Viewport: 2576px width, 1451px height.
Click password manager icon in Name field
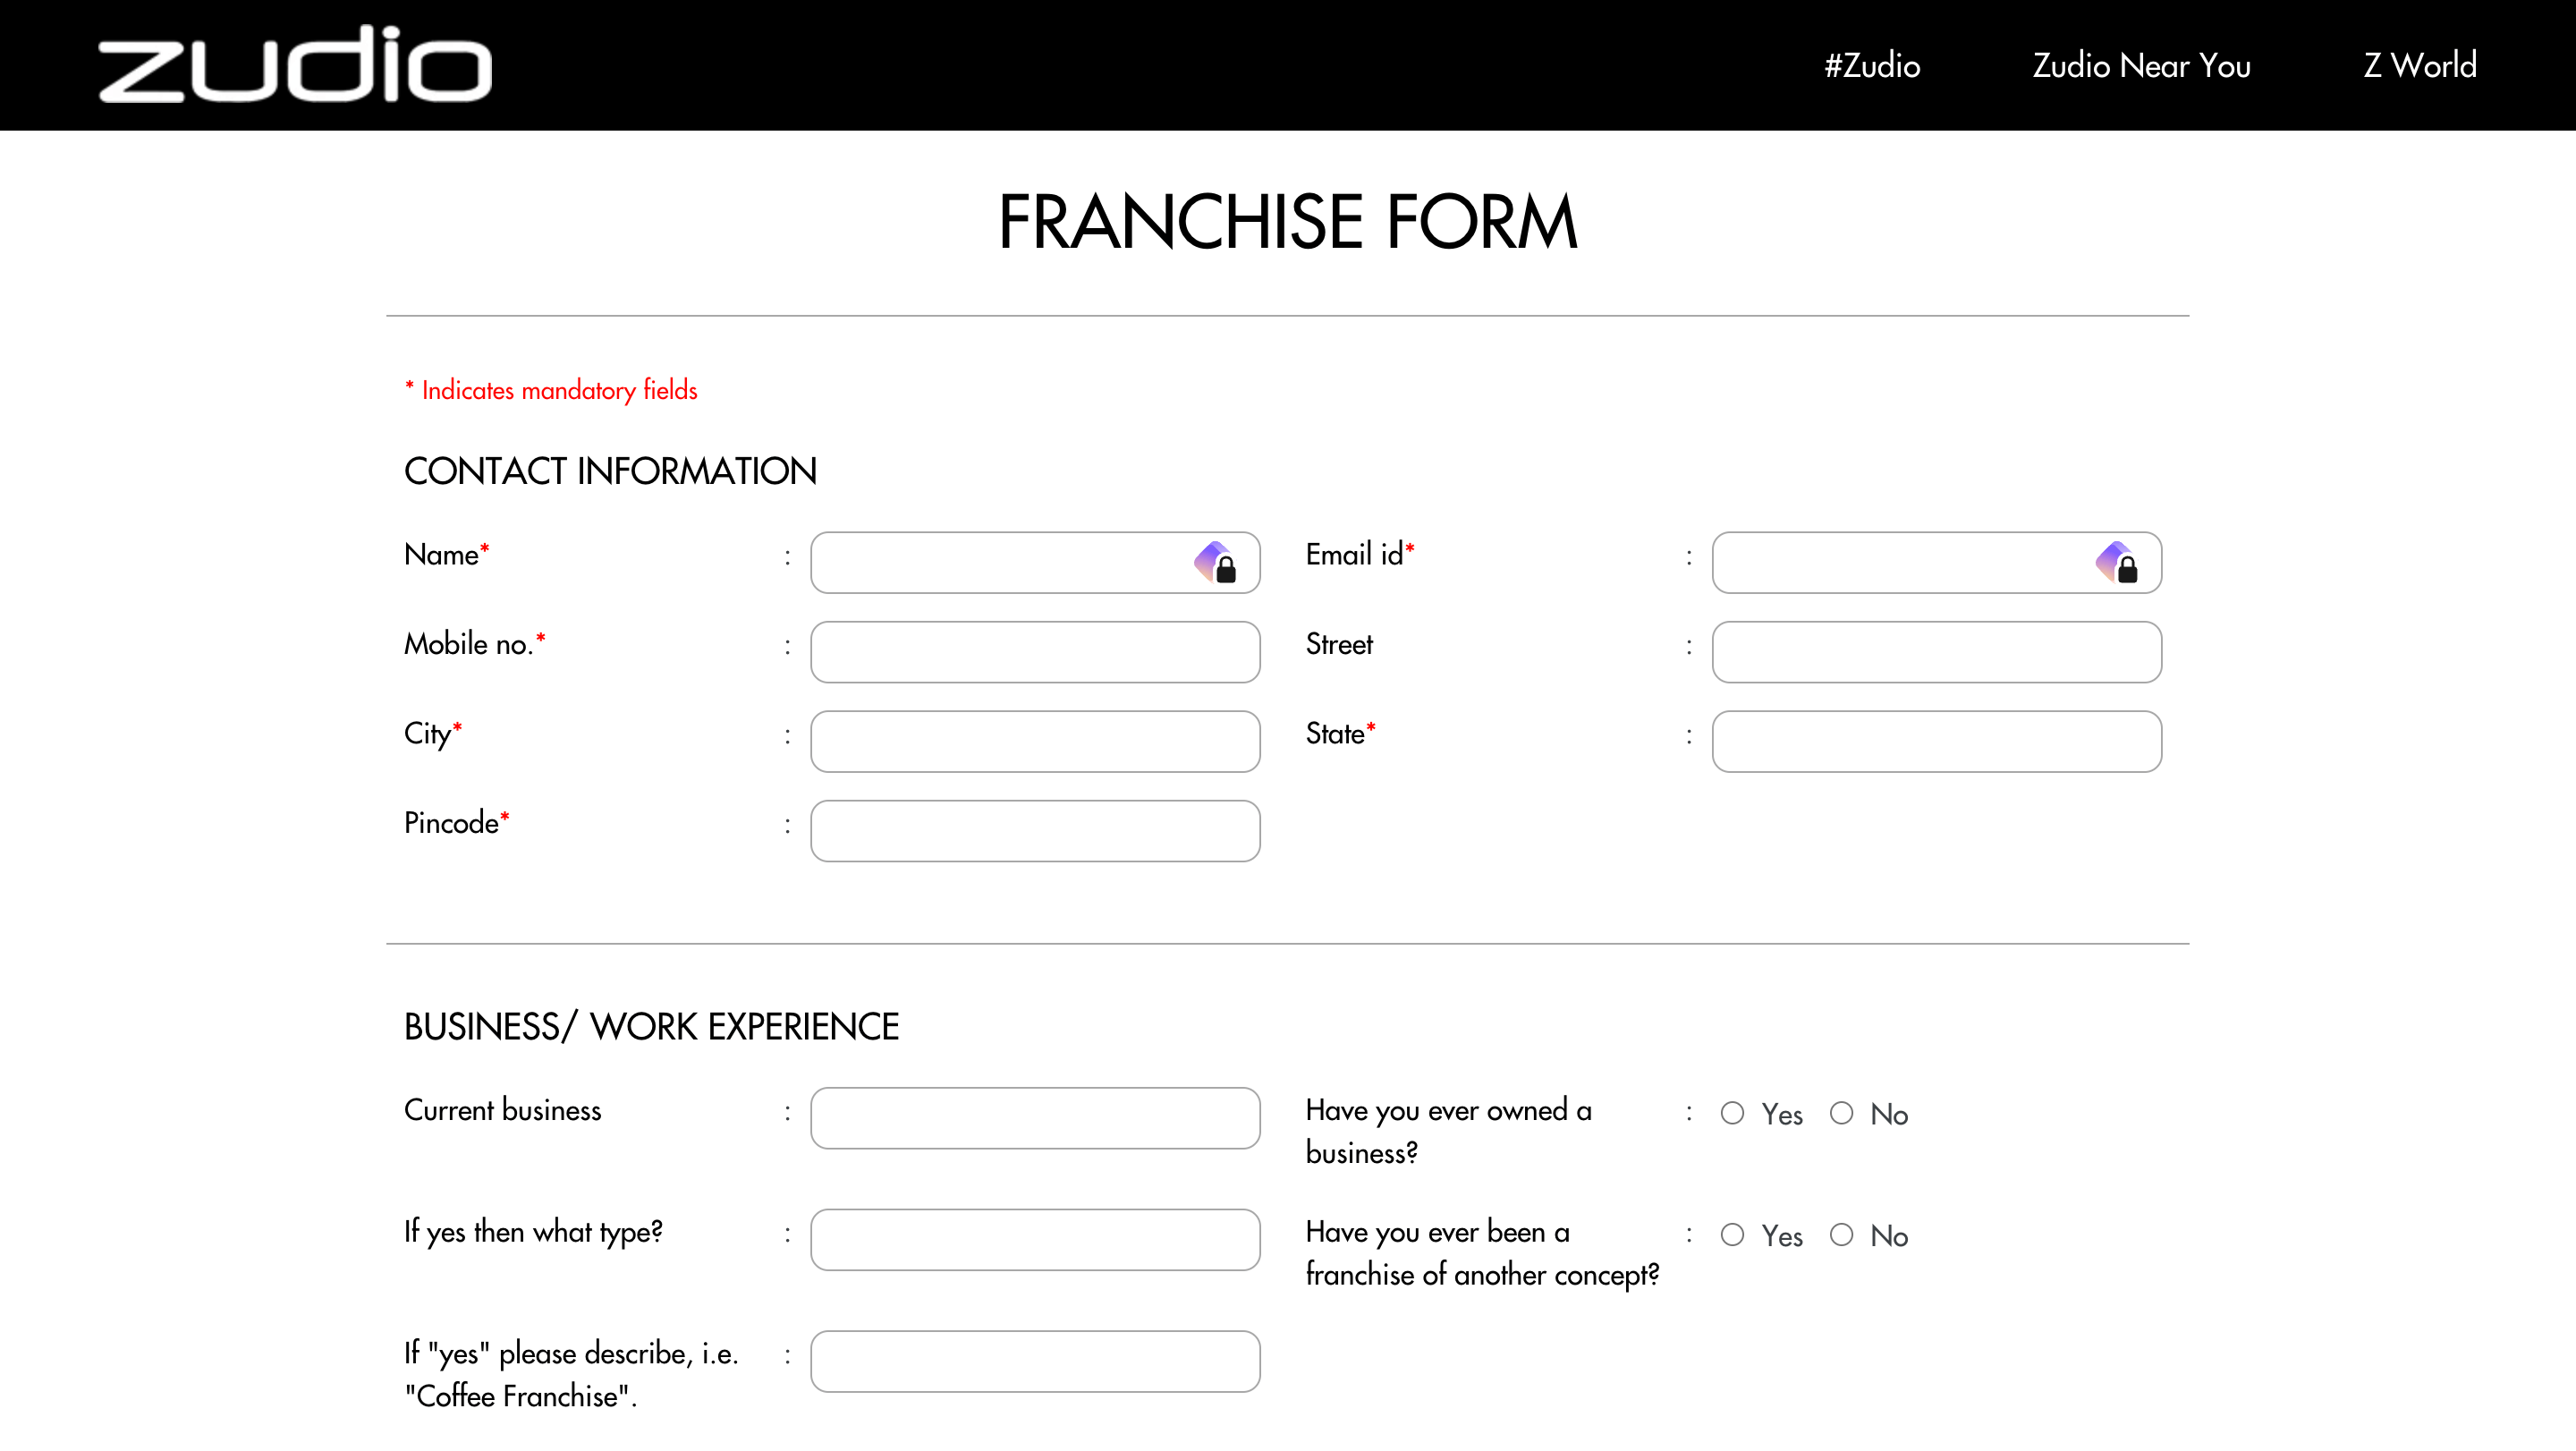pyautogui.click(x=1216, y=563)
